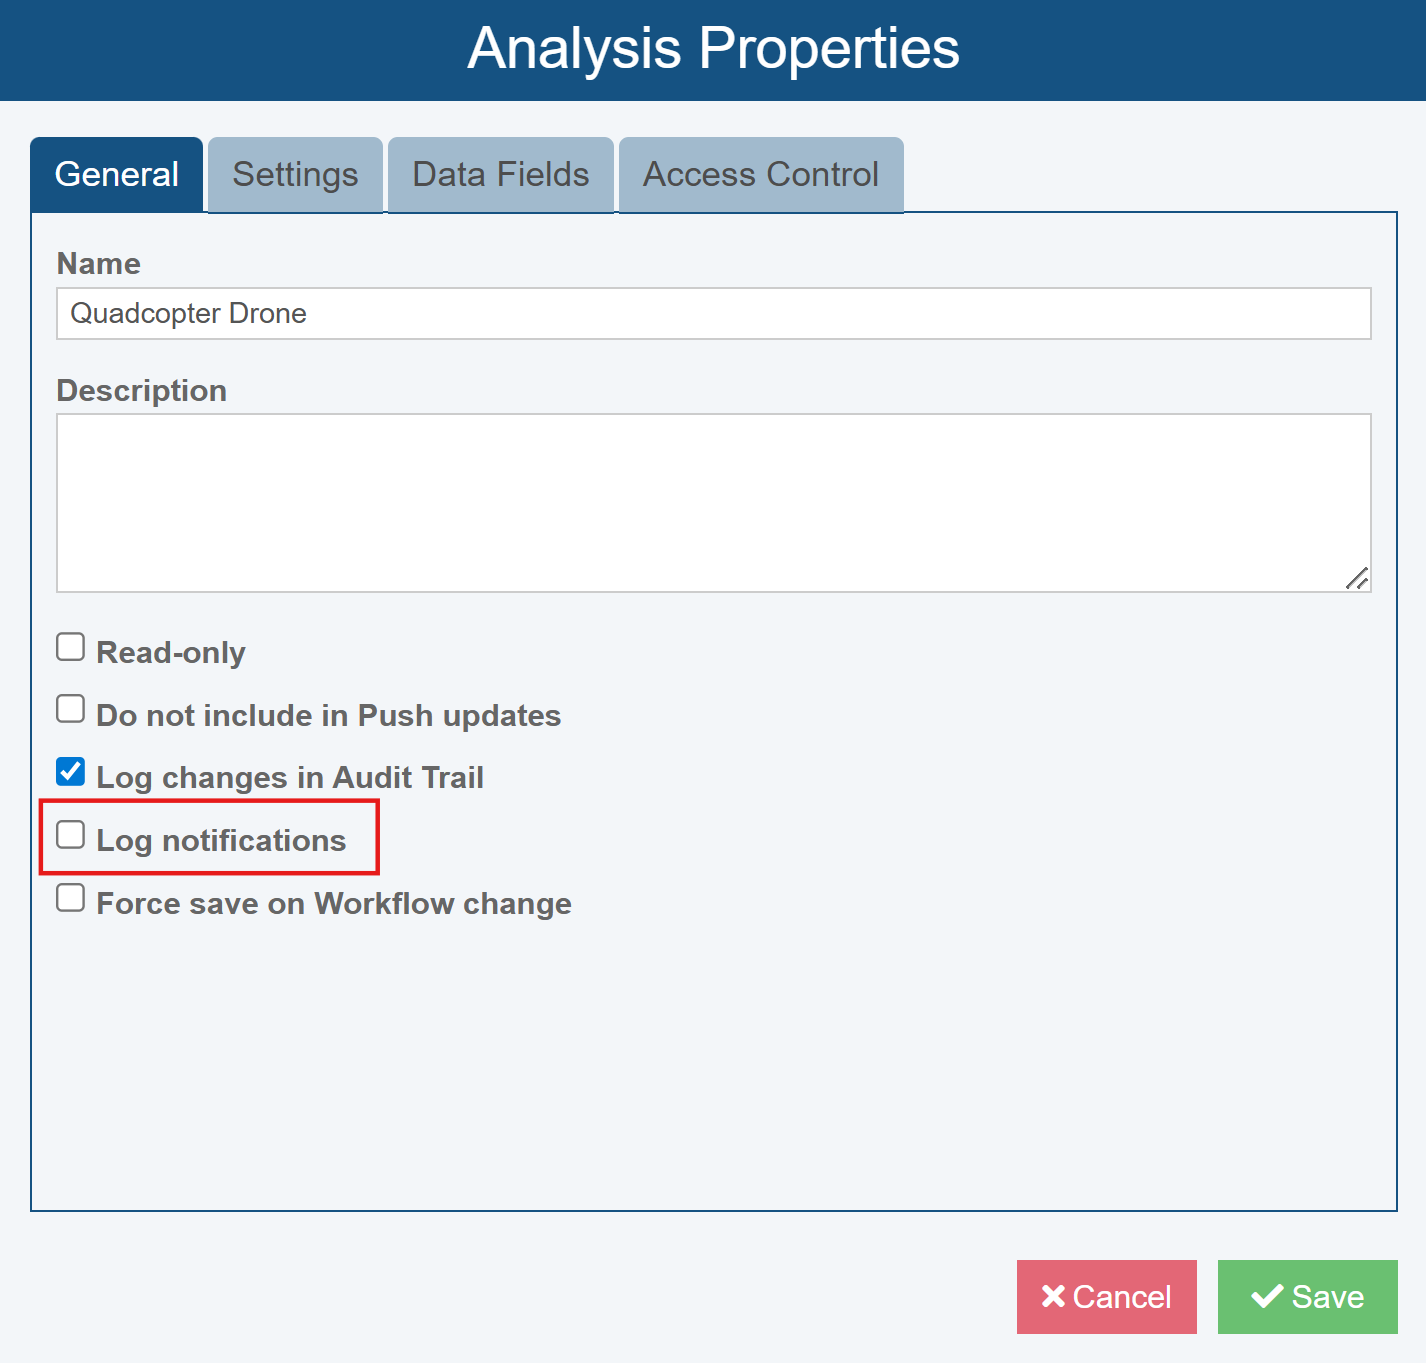The image size is (1426, 1363).
Task: Switch to the Settings tab
Action: point(295,175)
